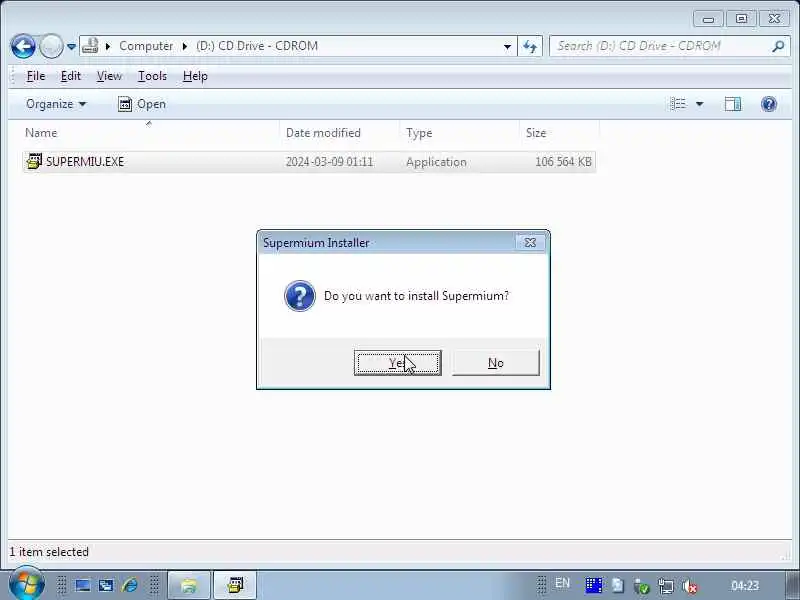Switch to Supermium Installer taskbar button
800x600 pixels.
click(x=235, y=585)
